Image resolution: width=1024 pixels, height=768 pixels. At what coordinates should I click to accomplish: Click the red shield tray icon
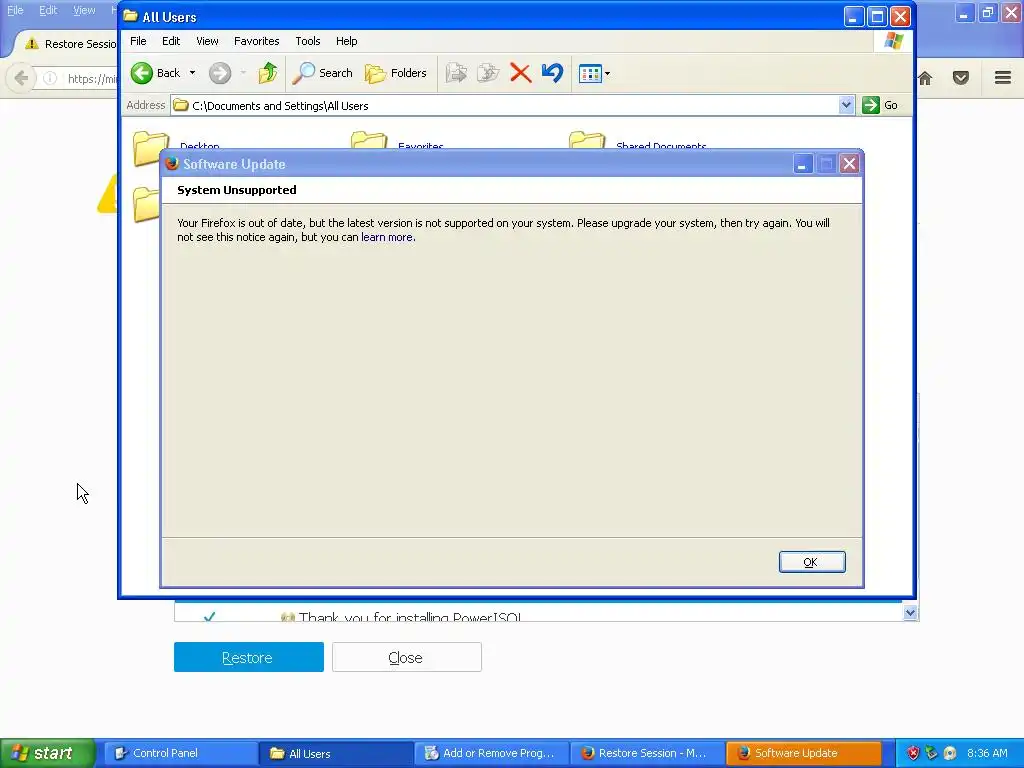[x=913, y=753]
